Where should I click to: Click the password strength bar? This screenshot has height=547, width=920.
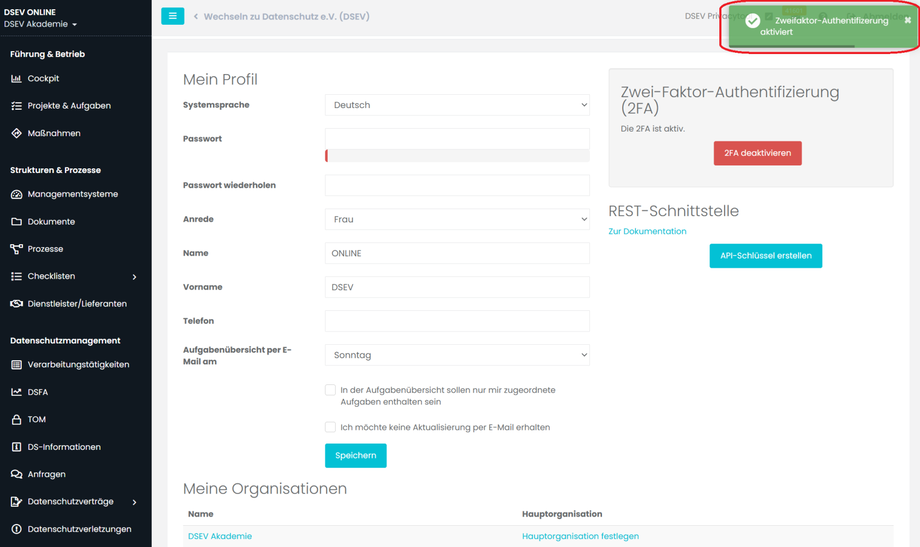[457, 156]
